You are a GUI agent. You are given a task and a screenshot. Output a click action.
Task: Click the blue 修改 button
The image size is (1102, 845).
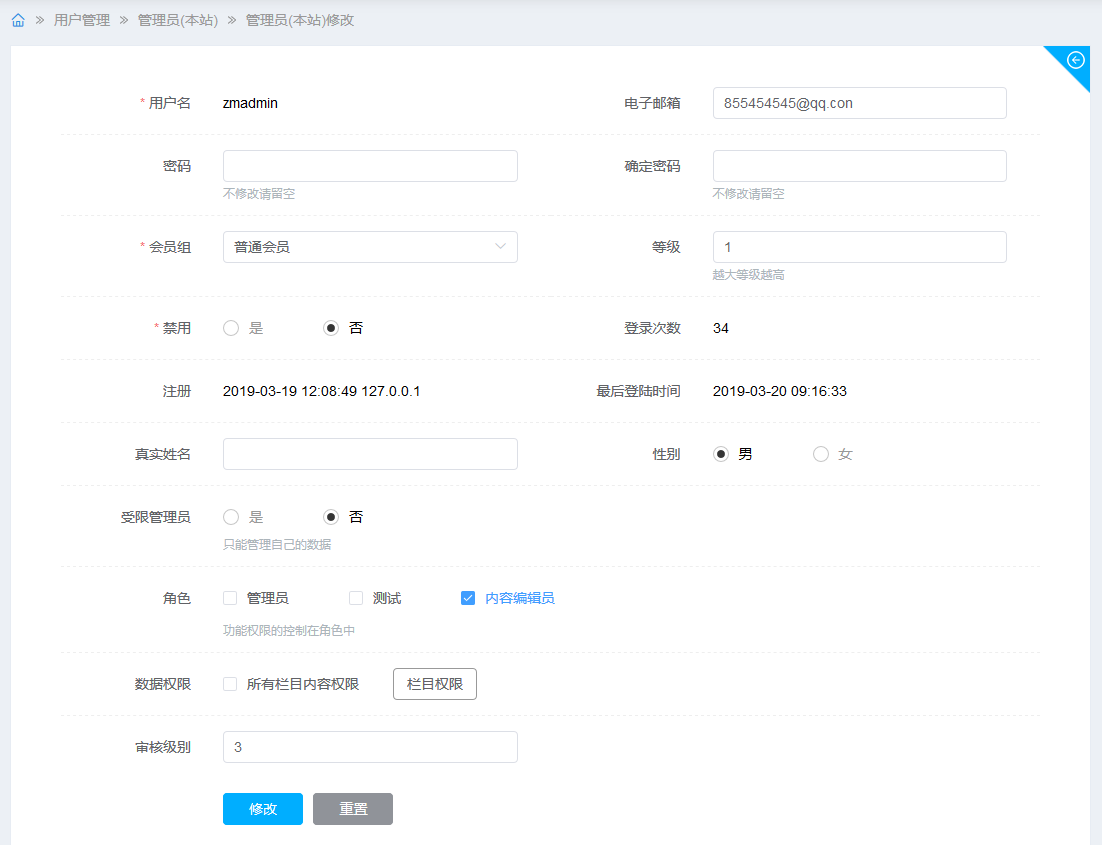point(262,809)
